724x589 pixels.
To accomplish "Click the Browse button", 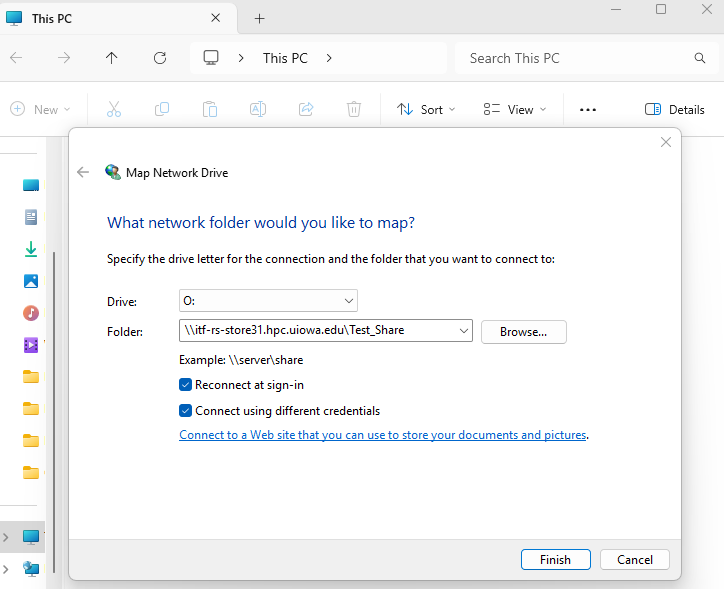I will pyautogui.click(x=523, y=331).
